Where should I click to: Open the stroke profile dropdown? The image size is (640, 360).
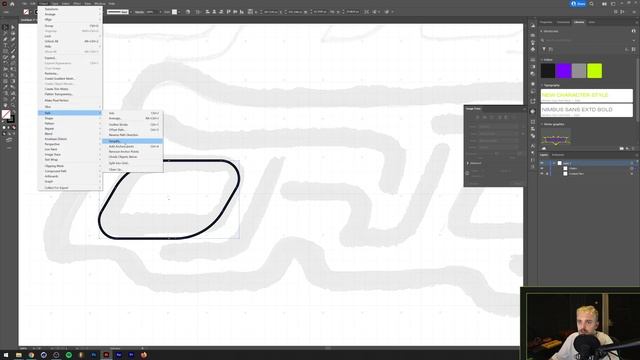click(131, 12)
